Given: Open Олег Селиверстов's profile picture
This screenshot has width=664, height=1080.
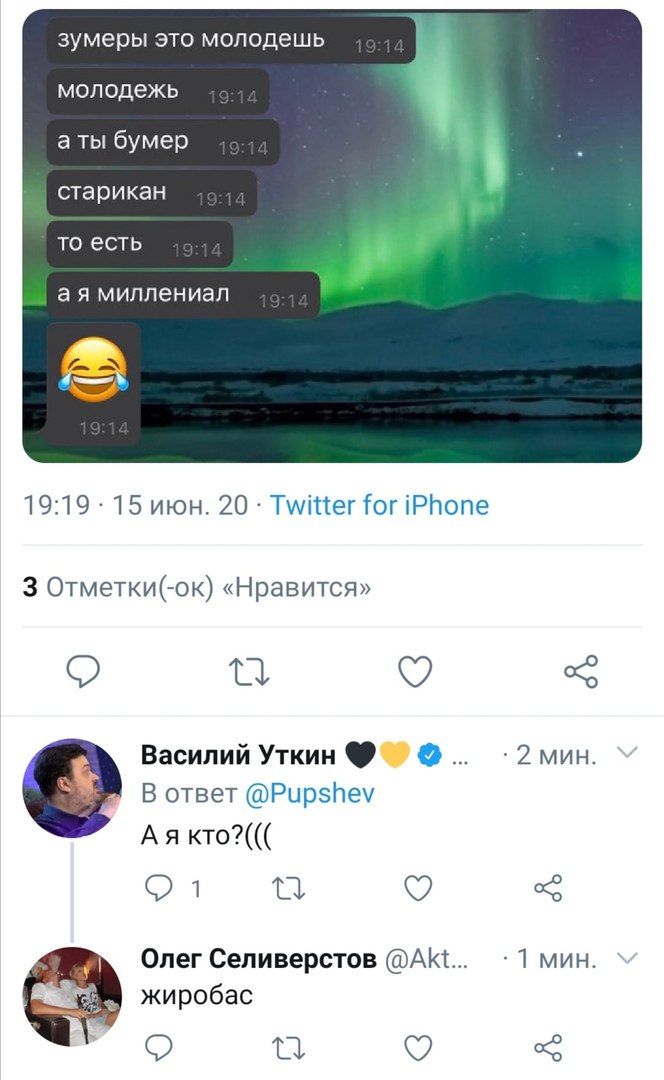Looking at the screenshot, I should [72, 995].
